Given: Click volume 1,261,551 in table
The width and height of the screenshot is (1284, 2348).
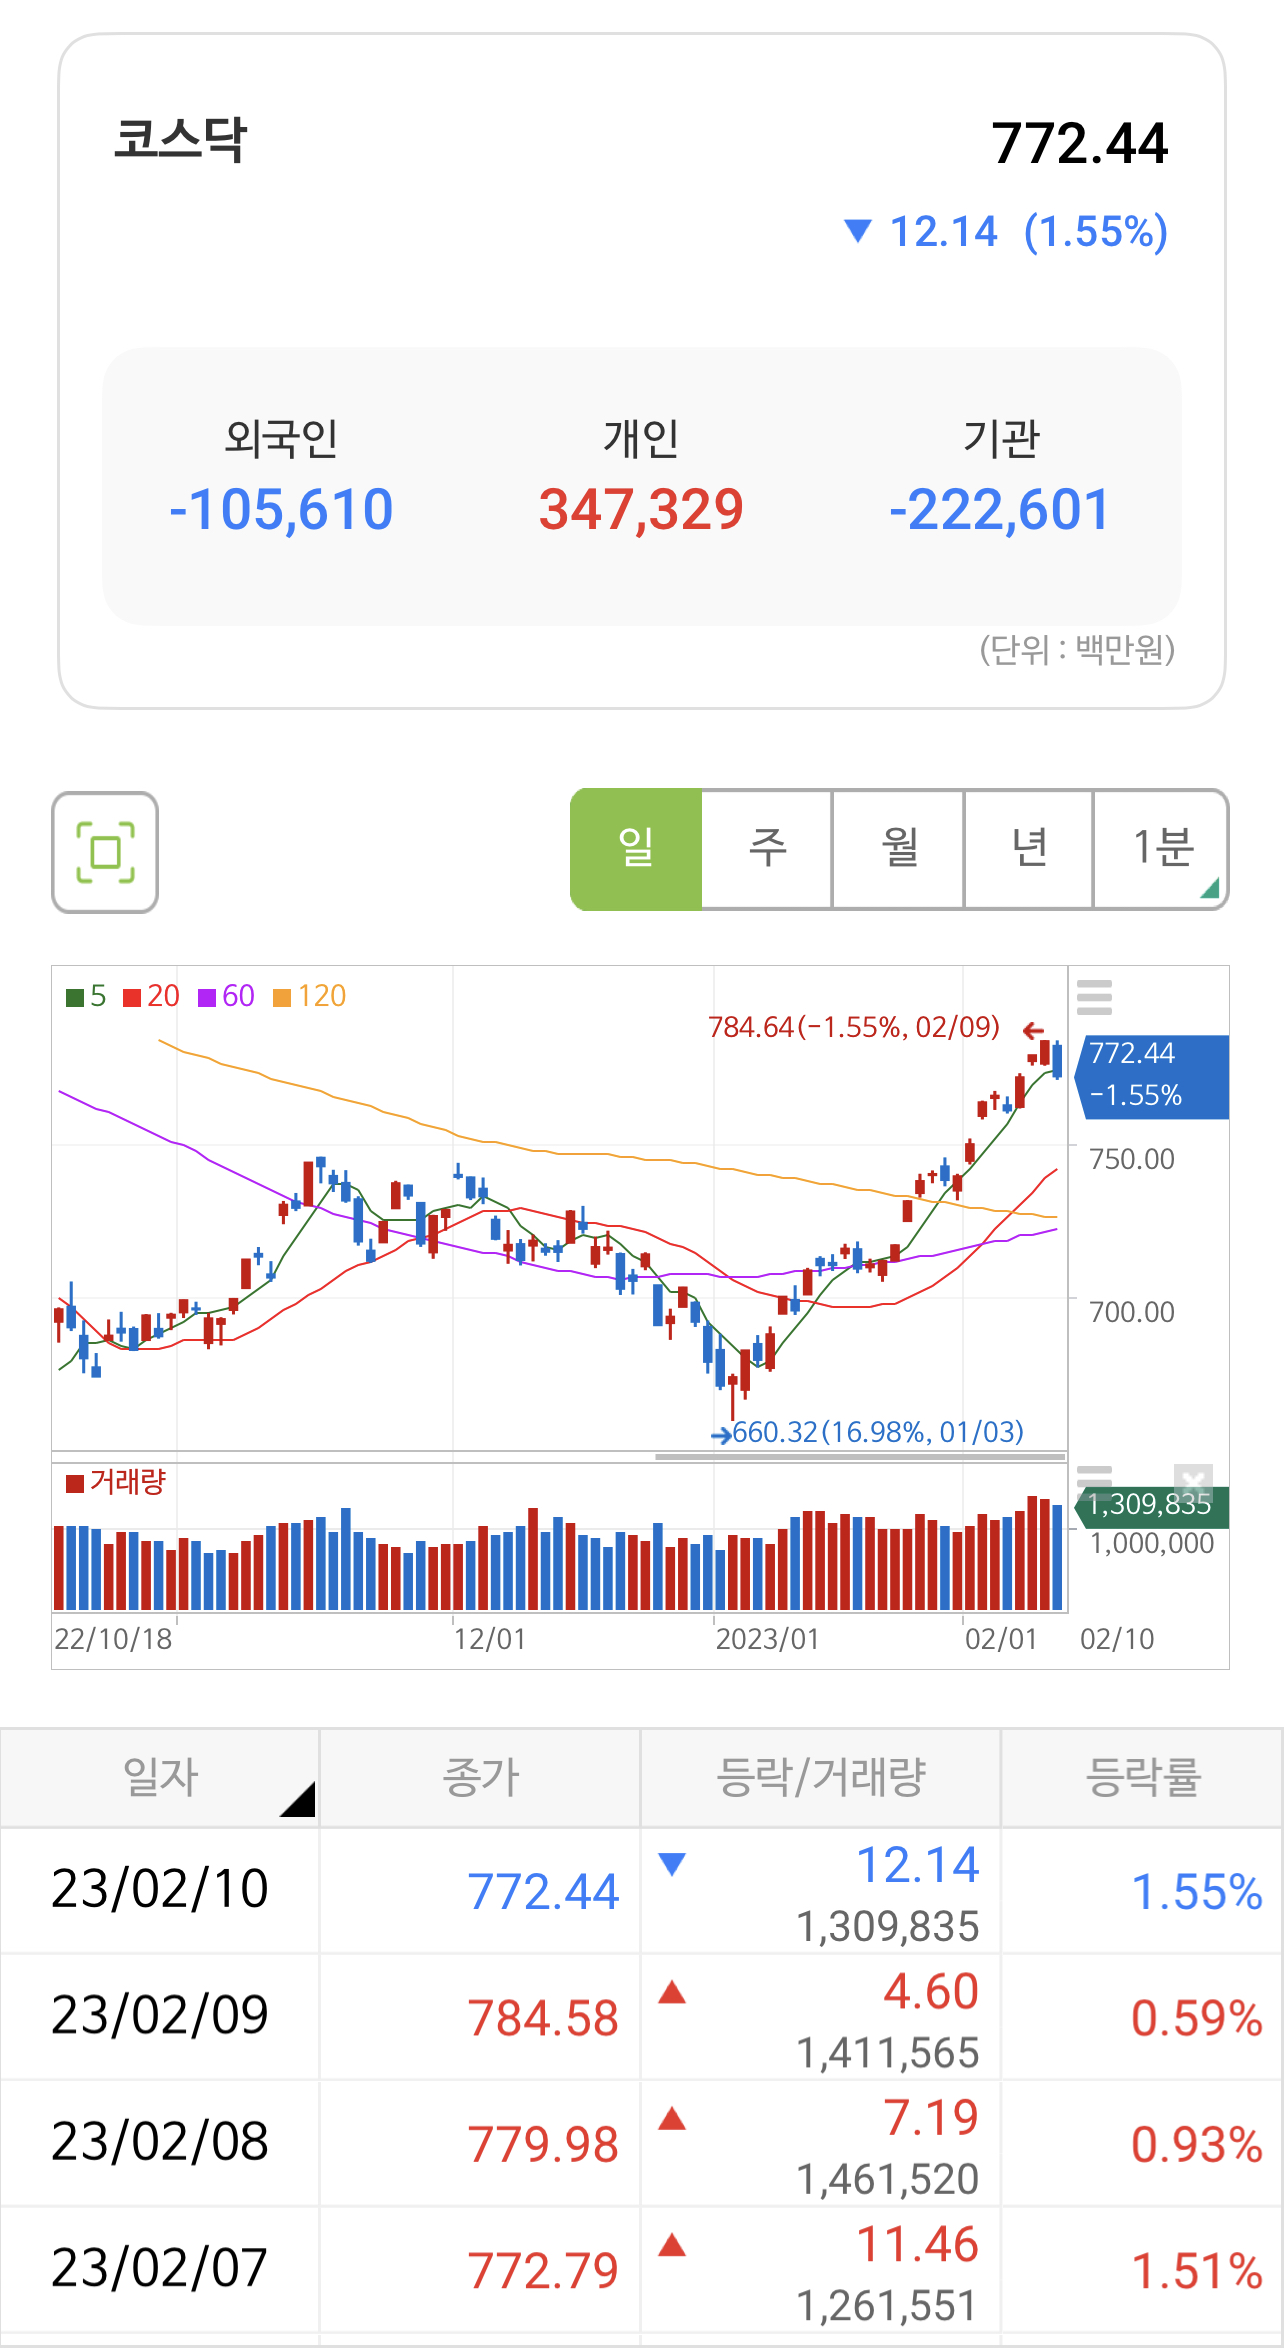Looking at the screenshot, I should (887, 2307).
